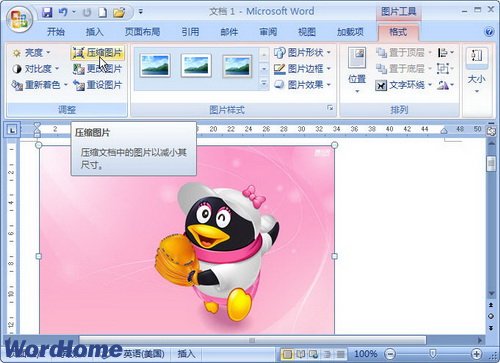Go to the 邮件 tab

[x=229, y=32]
